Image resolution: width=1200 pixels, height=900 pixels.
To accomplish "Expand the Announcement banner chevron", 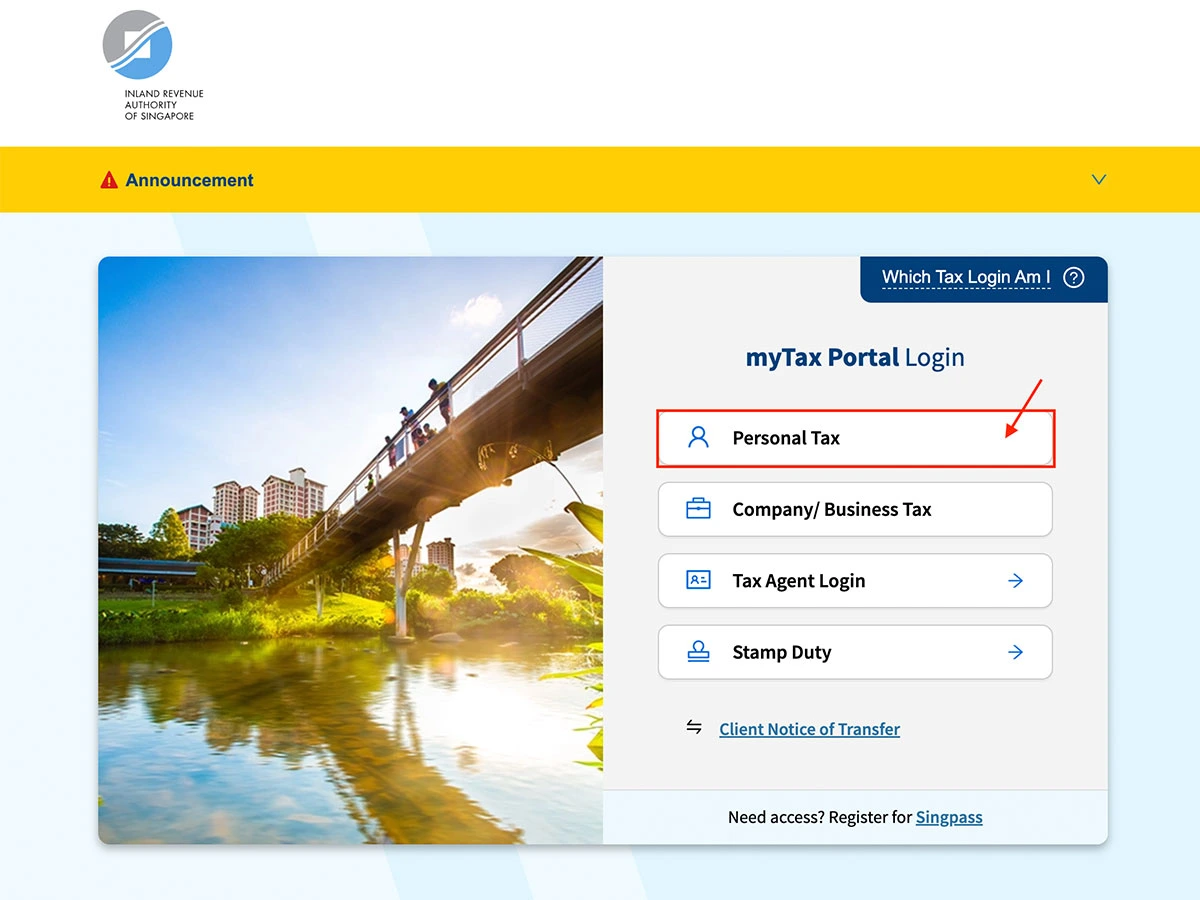I will pos(1099,180).
